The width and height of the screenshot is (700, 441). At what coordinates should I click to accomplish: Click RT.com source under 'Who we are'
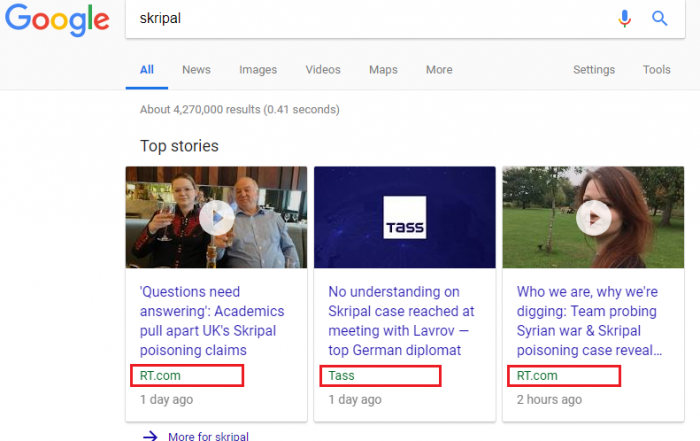point(537,375)
